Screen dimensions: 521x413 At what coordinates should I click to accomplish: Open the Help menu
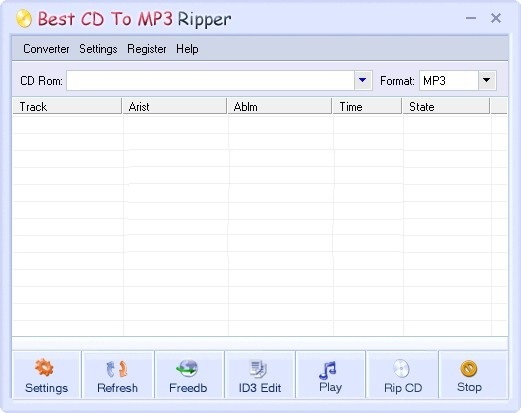click(187, 49)
